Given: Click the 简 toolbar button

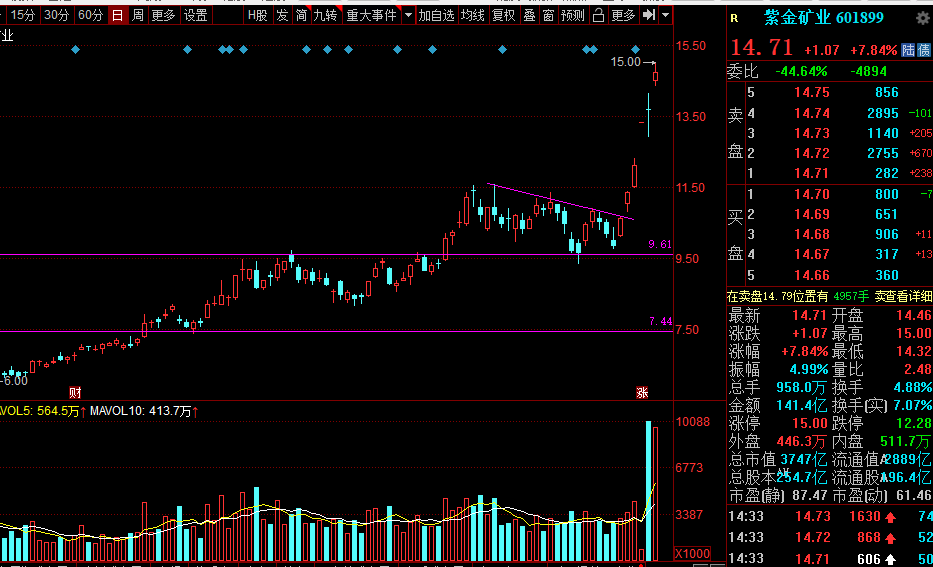Looking at the screenshot, I should tap(302, 15).
